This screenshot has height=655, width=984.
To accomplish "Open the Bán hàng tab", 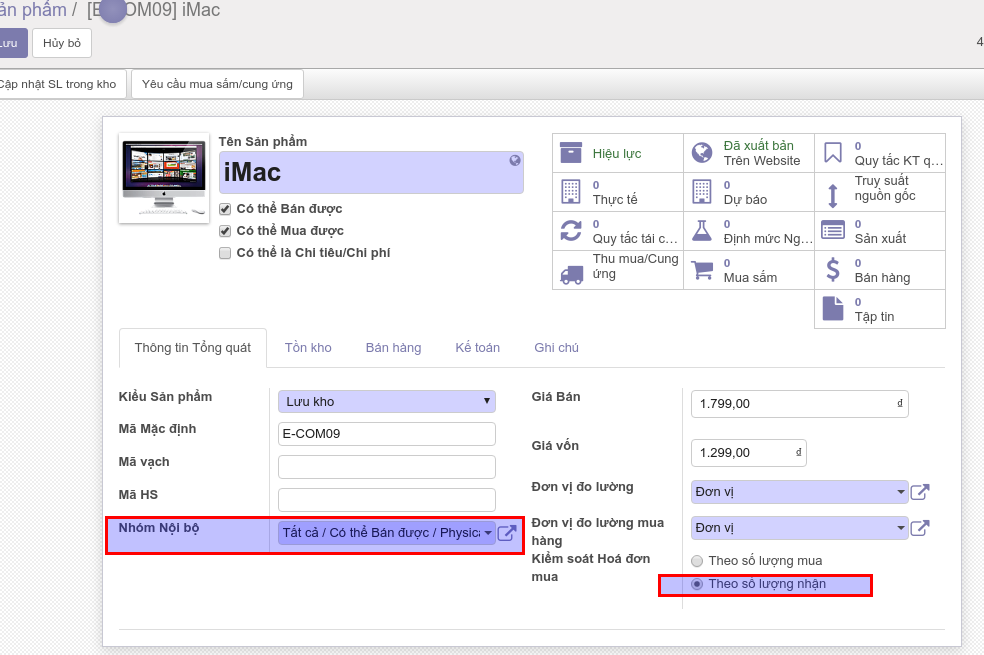I will 393,348.
